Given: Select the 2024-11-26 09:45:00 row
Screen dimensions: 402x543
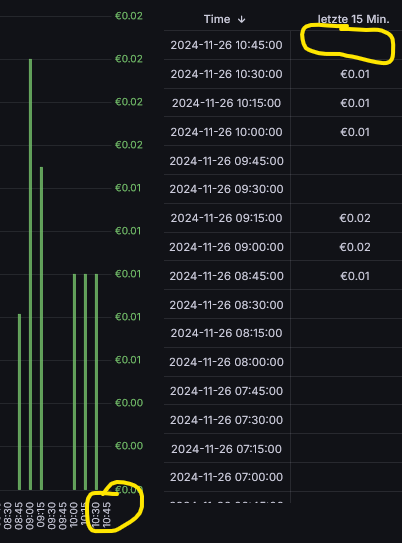Looking at the screenshot, I should coord(283,161).
